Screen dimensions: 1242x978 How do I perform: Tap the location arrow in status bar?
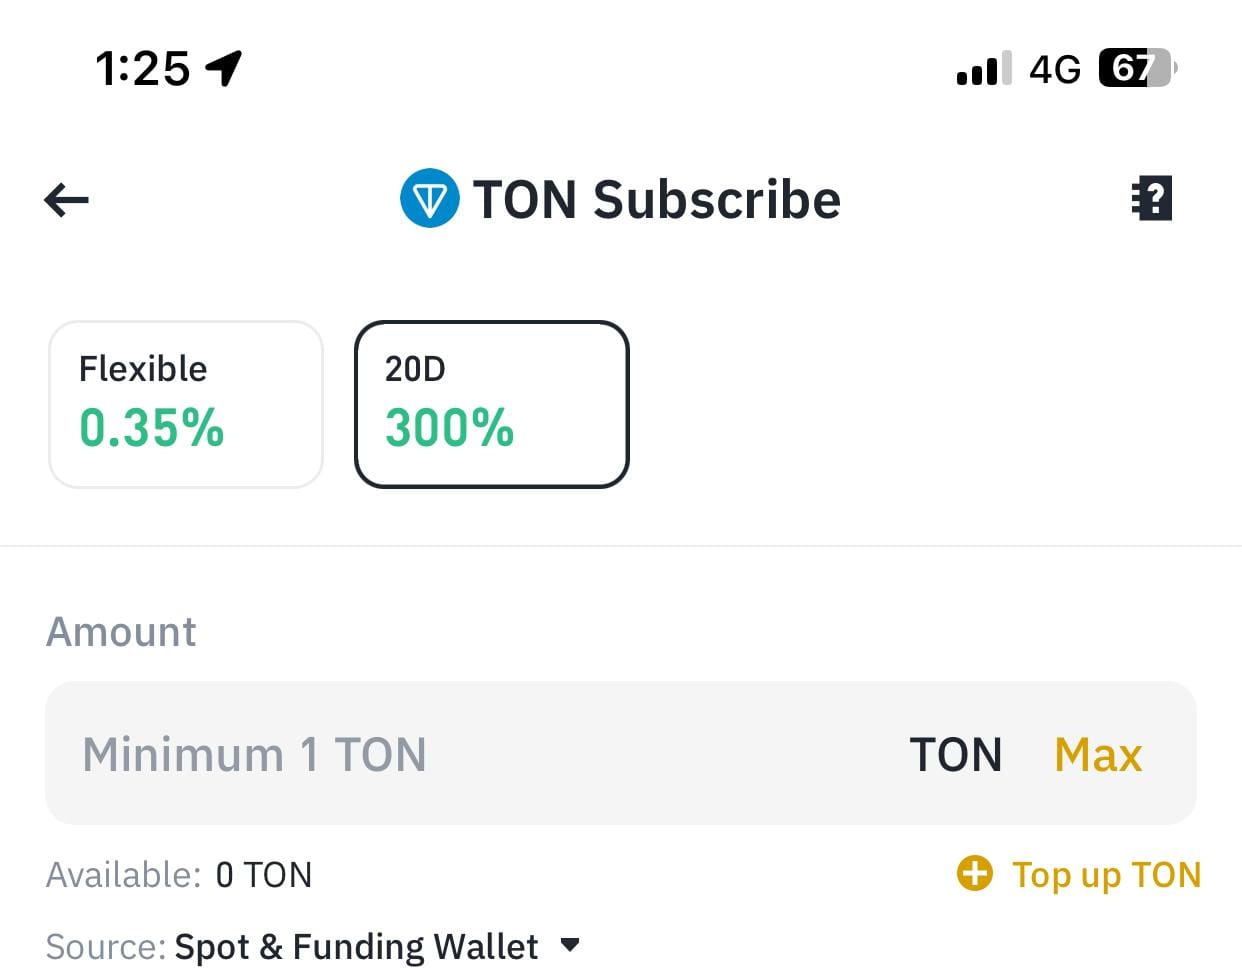tap(224, 68)
